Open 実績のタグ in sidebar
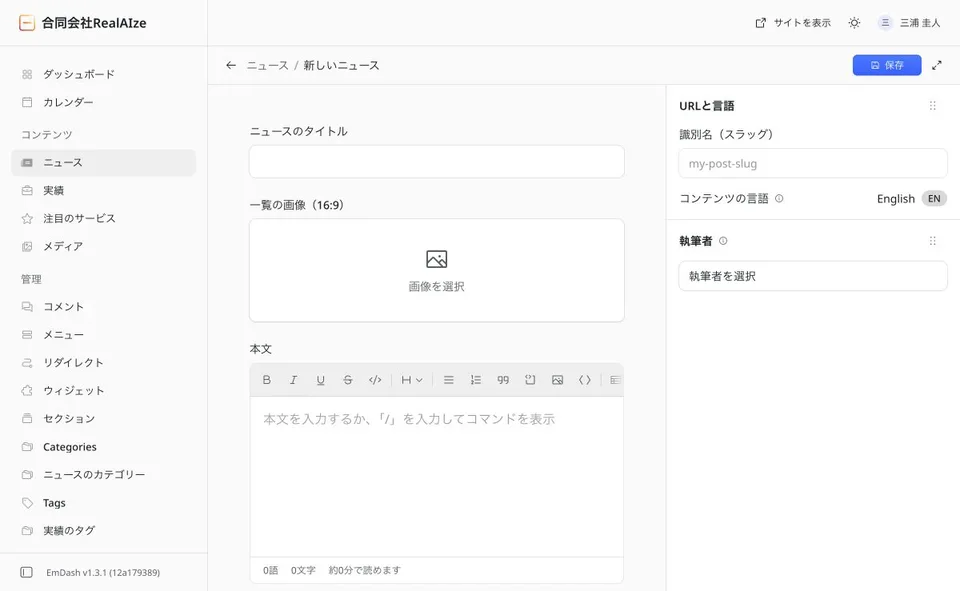This screenshot has height=591, width=960. click(x=103, y=530)
